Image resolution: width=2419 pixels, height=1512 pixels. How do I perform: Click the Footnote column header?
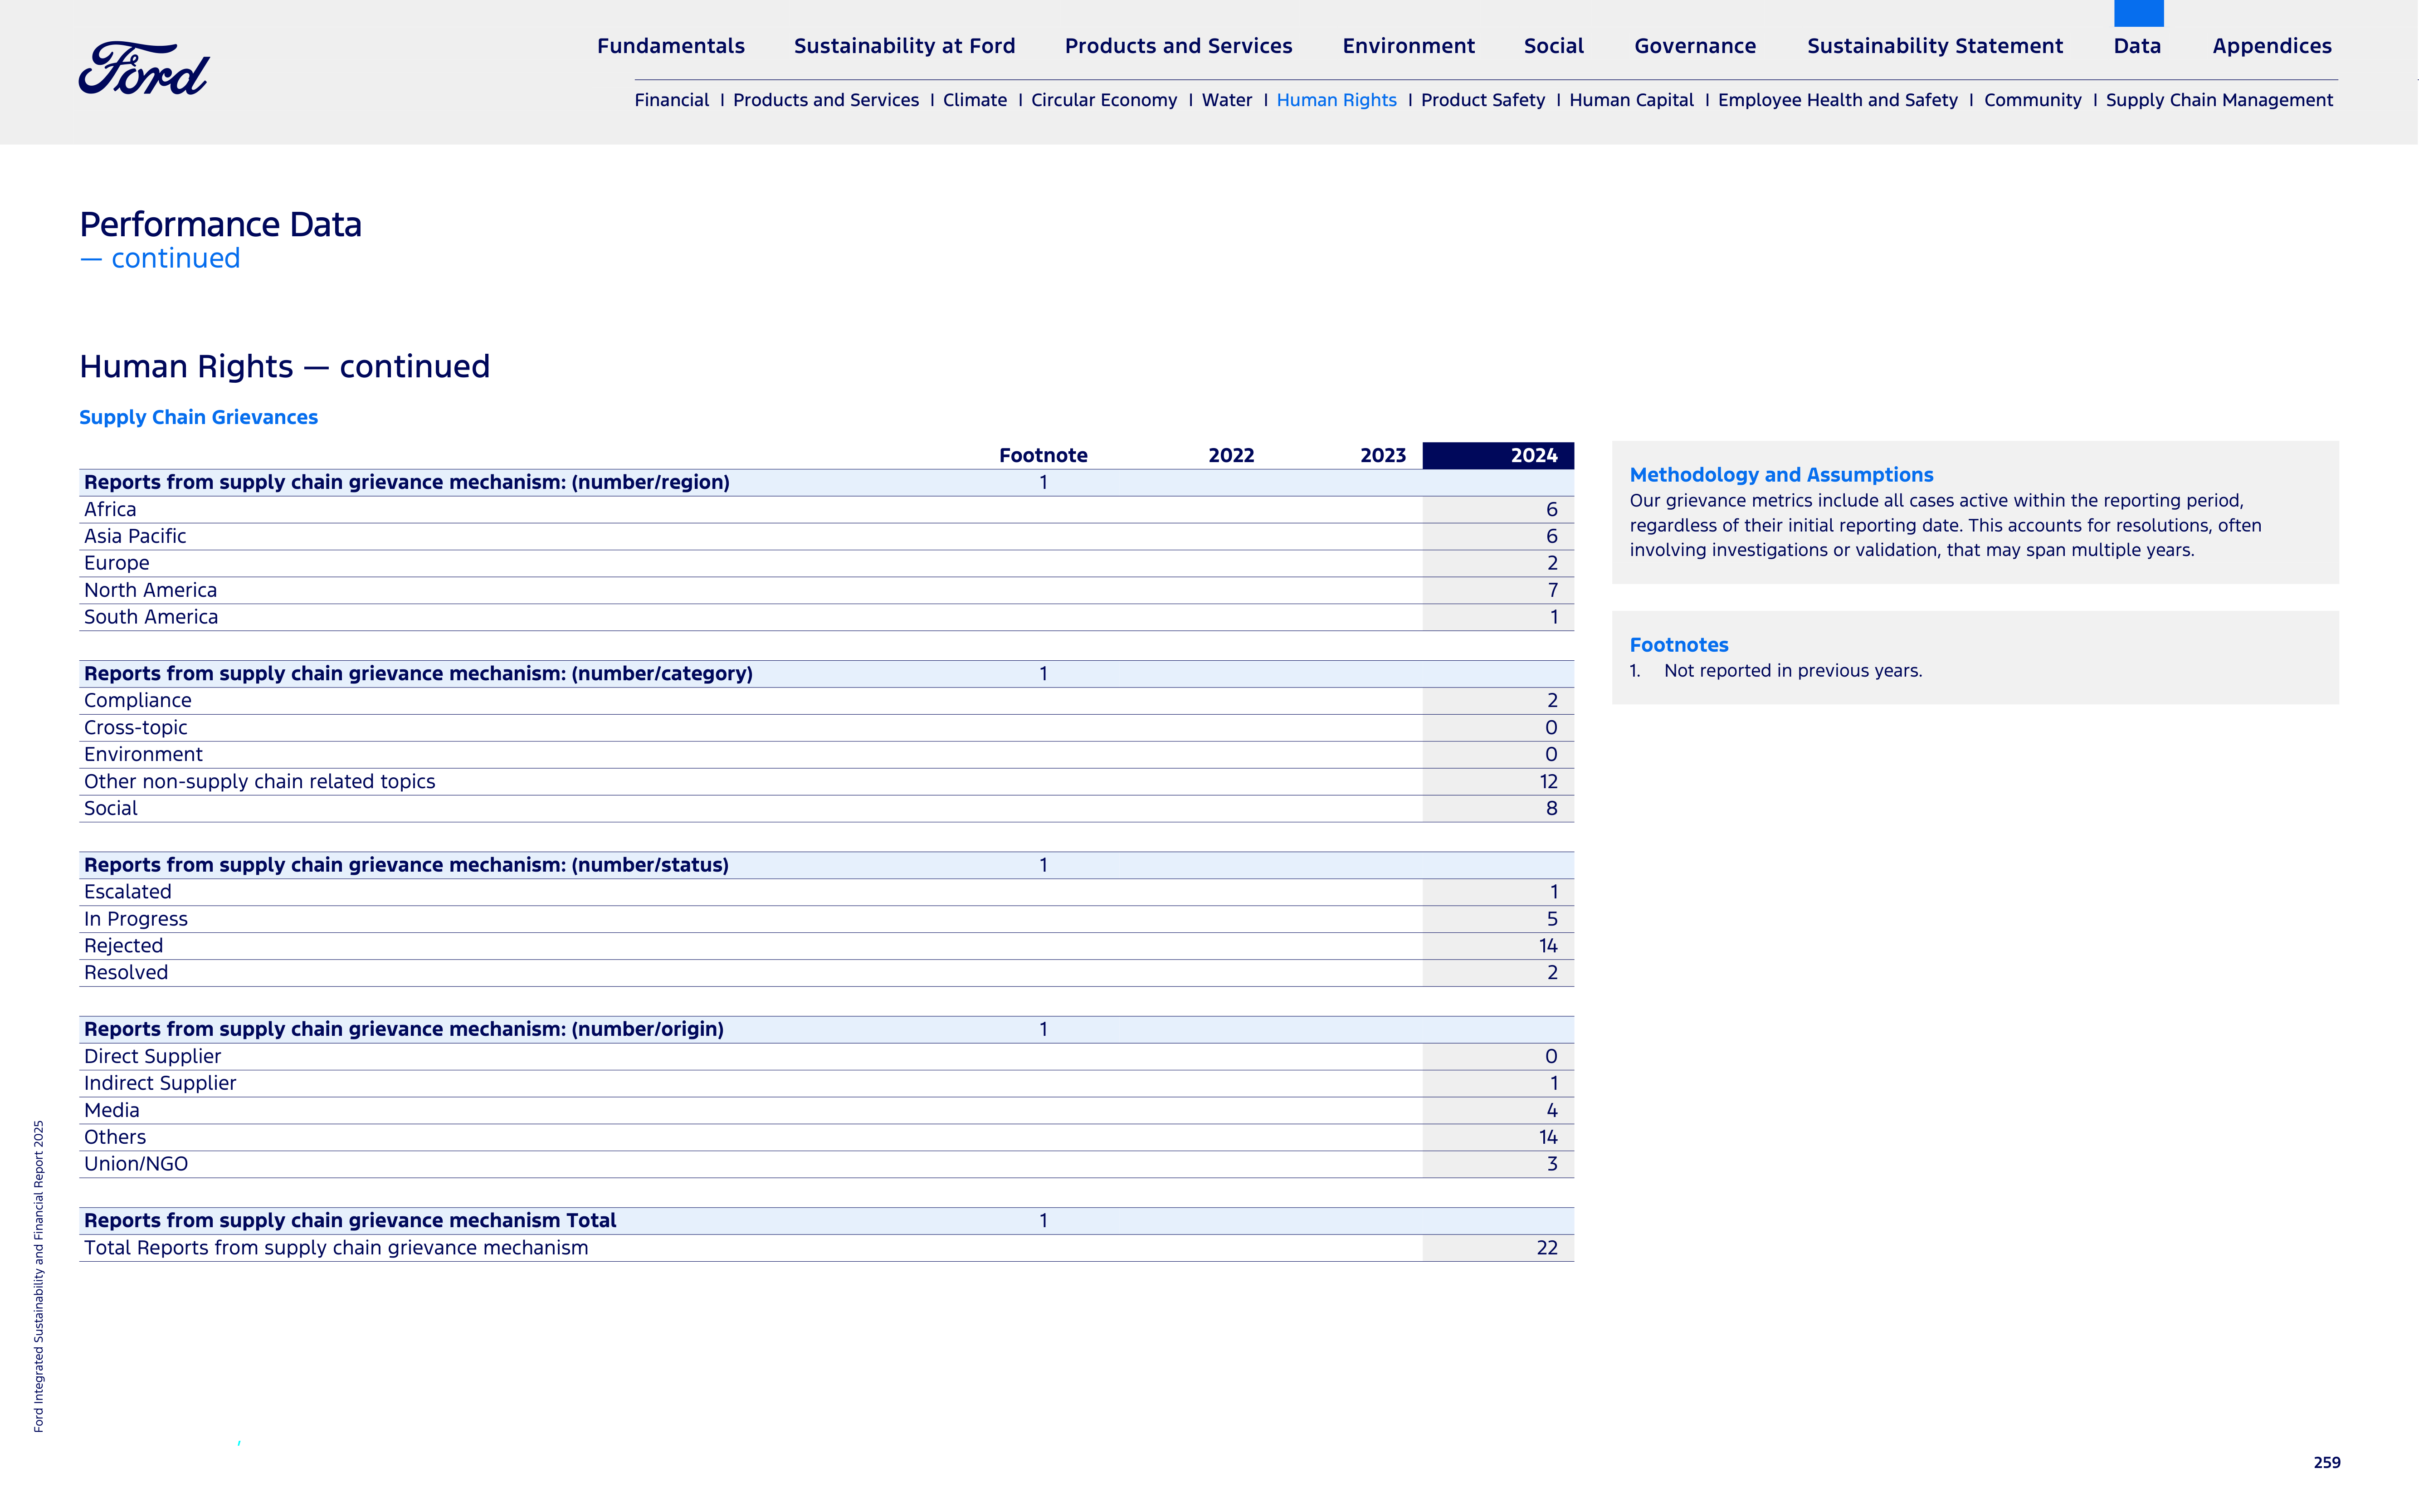coord(1043,455)
